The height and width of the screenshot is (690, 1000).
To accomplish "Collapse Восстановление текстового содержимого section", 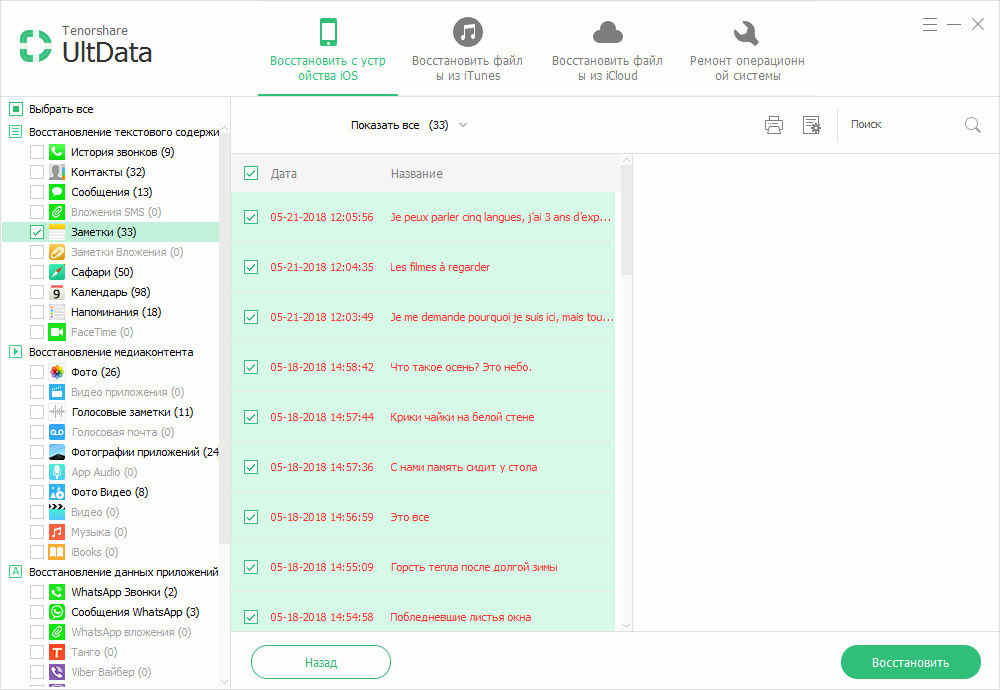I will click(x=16, y=132).
